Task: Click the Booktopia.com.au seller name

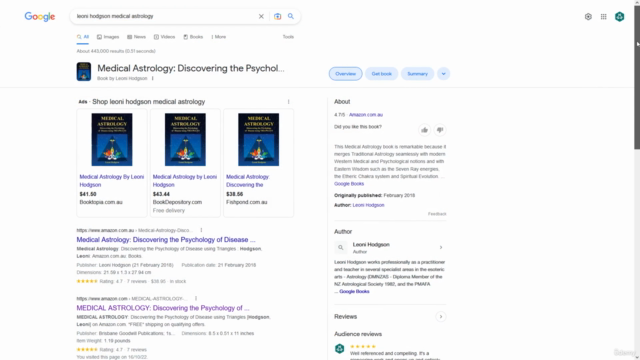Action: tap(101, 202)
